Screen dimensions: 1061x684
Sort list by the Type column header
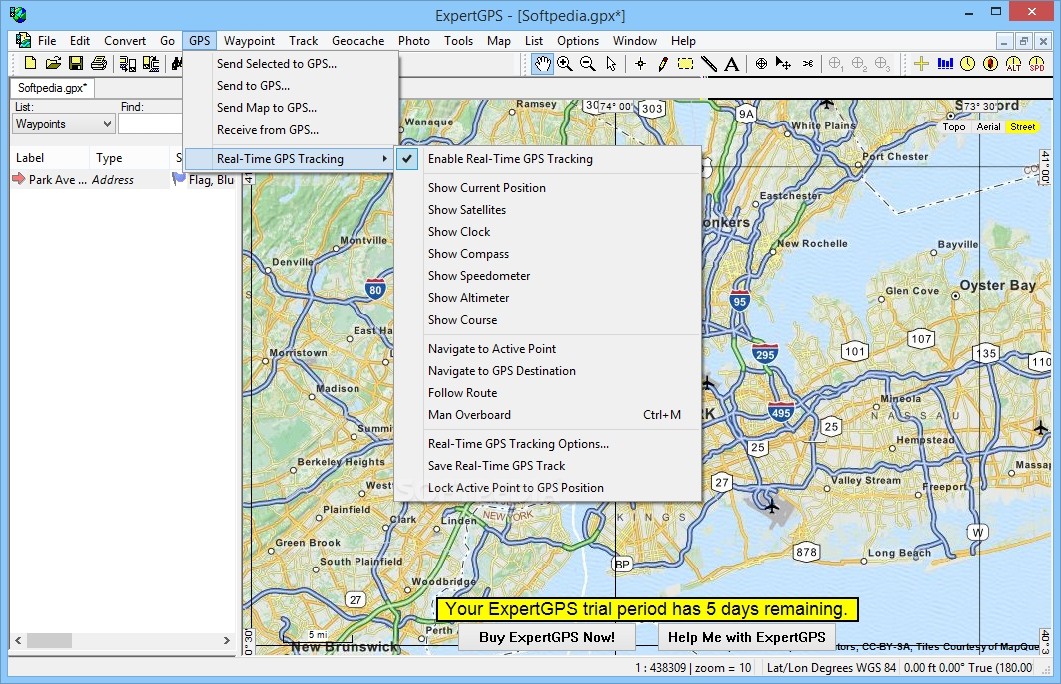129,158
